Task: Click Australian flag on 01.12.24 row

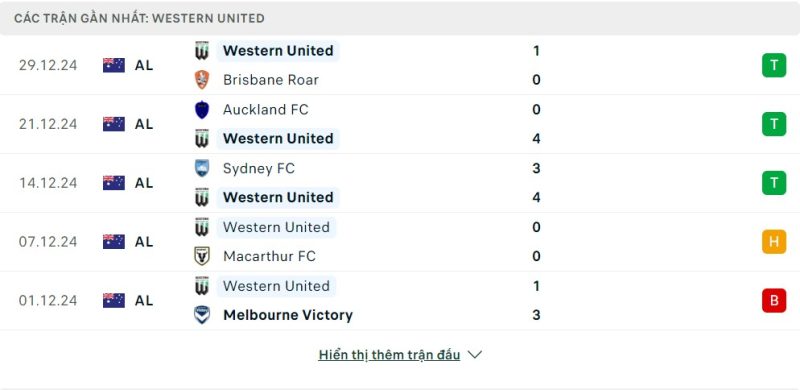Action: pos(114,300)
